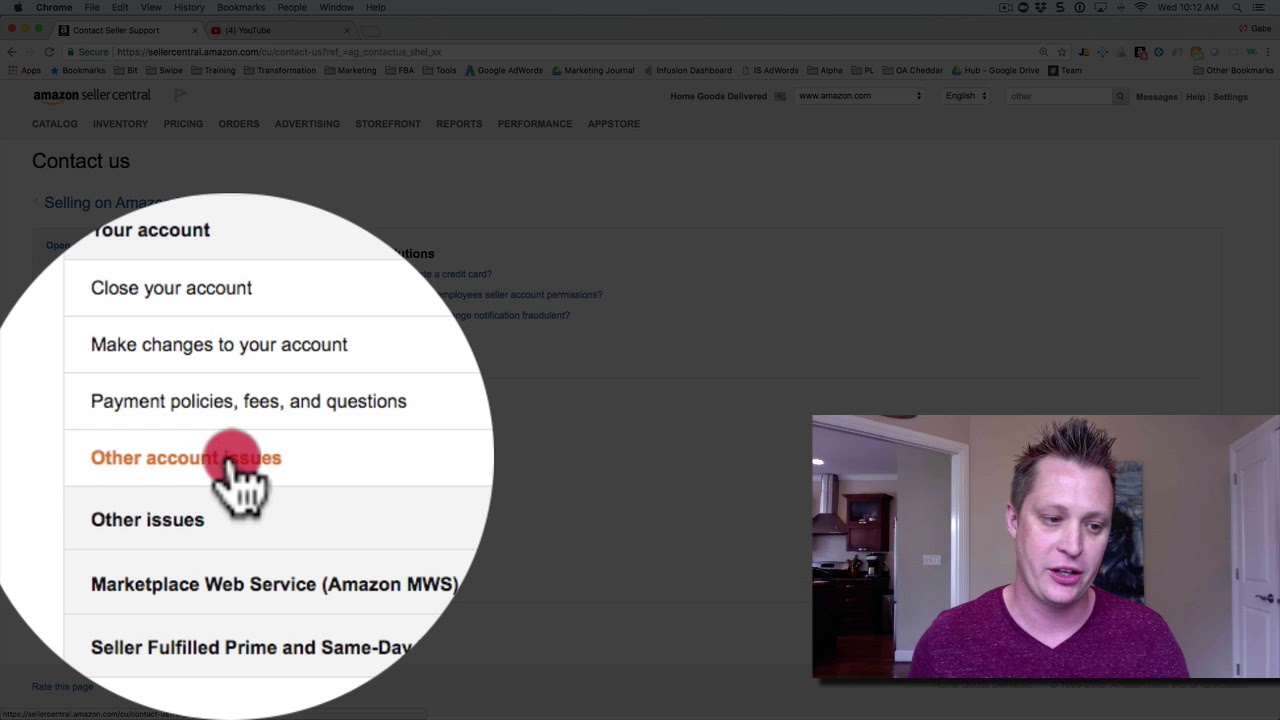Image resolution: width=1280 pixels, height=720 pixels.
Task: Click the search magnifier button next to the 'other' field
Action: 1120,96
